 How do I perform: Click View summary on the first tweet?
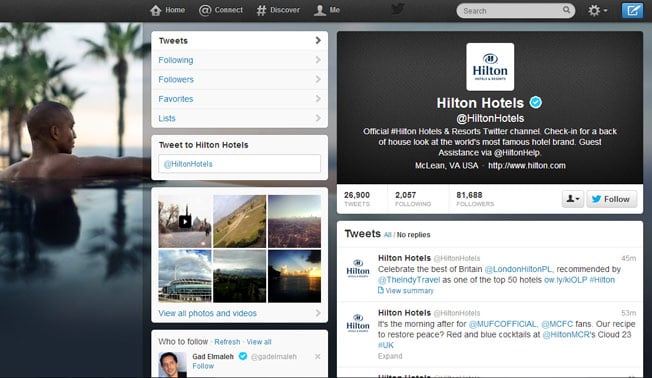coord(405,291)
